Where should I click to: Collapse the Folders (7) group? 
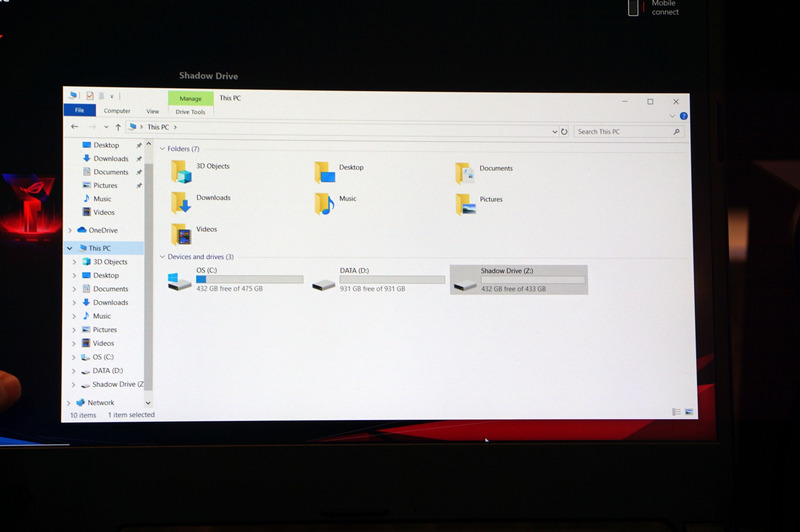coord(163,148)
